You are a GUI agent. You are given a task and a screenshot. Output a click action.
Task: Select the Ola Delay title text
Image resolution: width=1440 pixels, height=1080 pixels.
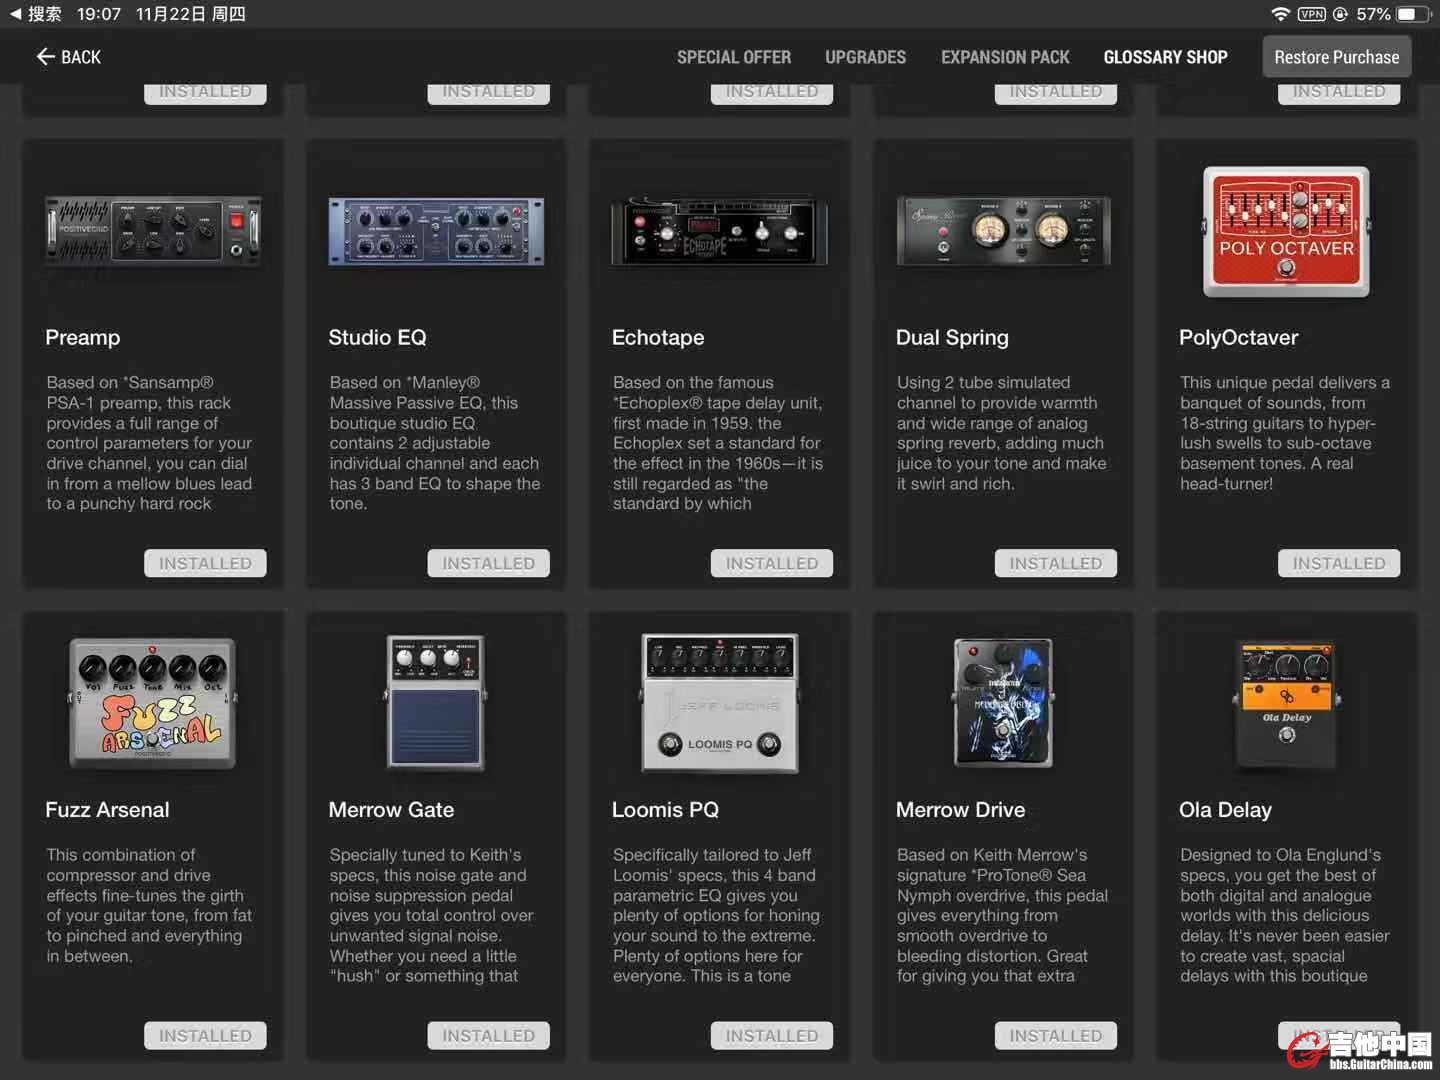[x=1225, y=810]
